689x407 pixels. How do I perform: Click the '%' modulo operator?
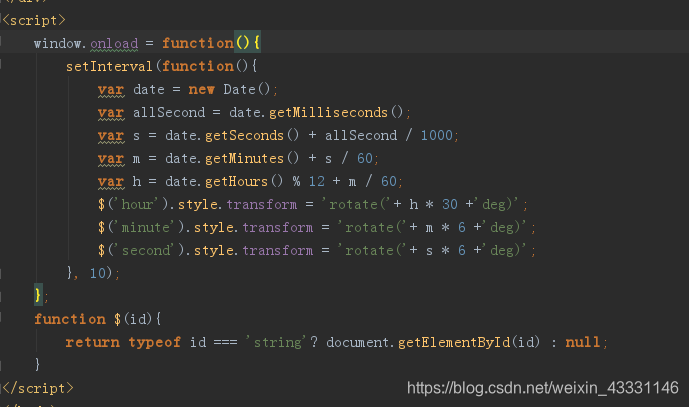pyautogui.click(x=297, y=181)
